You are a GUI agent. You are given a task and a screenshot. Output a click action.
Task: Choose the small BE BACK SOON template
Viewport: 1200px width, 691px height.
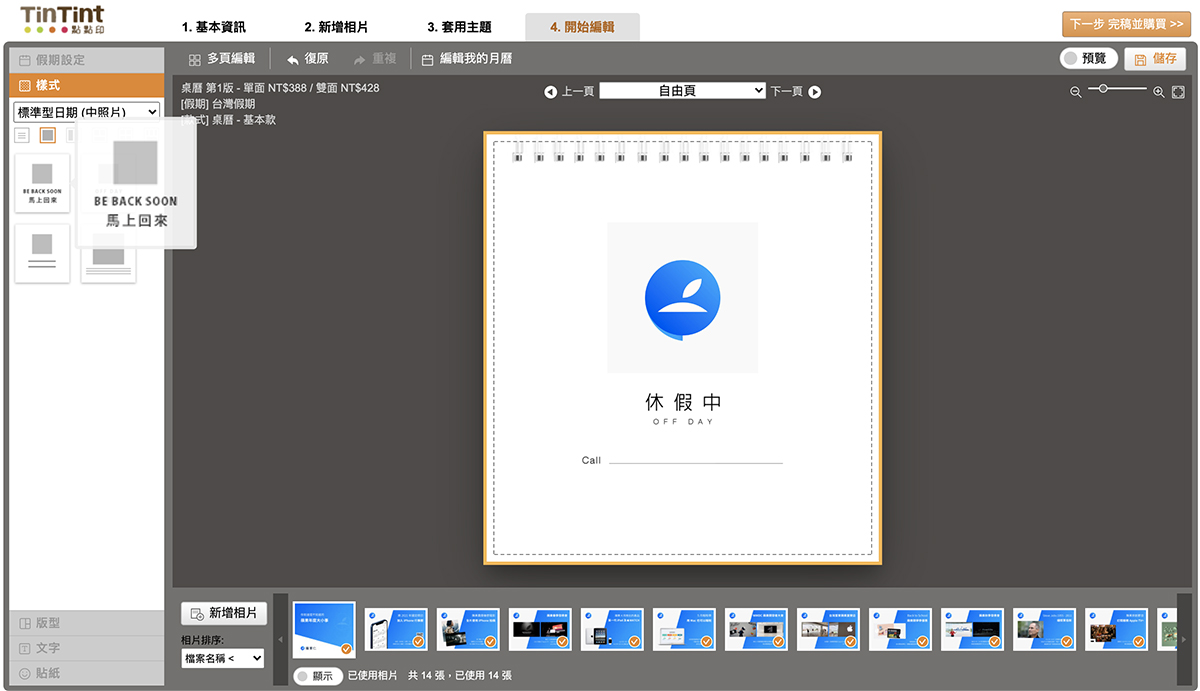point(42,183)
